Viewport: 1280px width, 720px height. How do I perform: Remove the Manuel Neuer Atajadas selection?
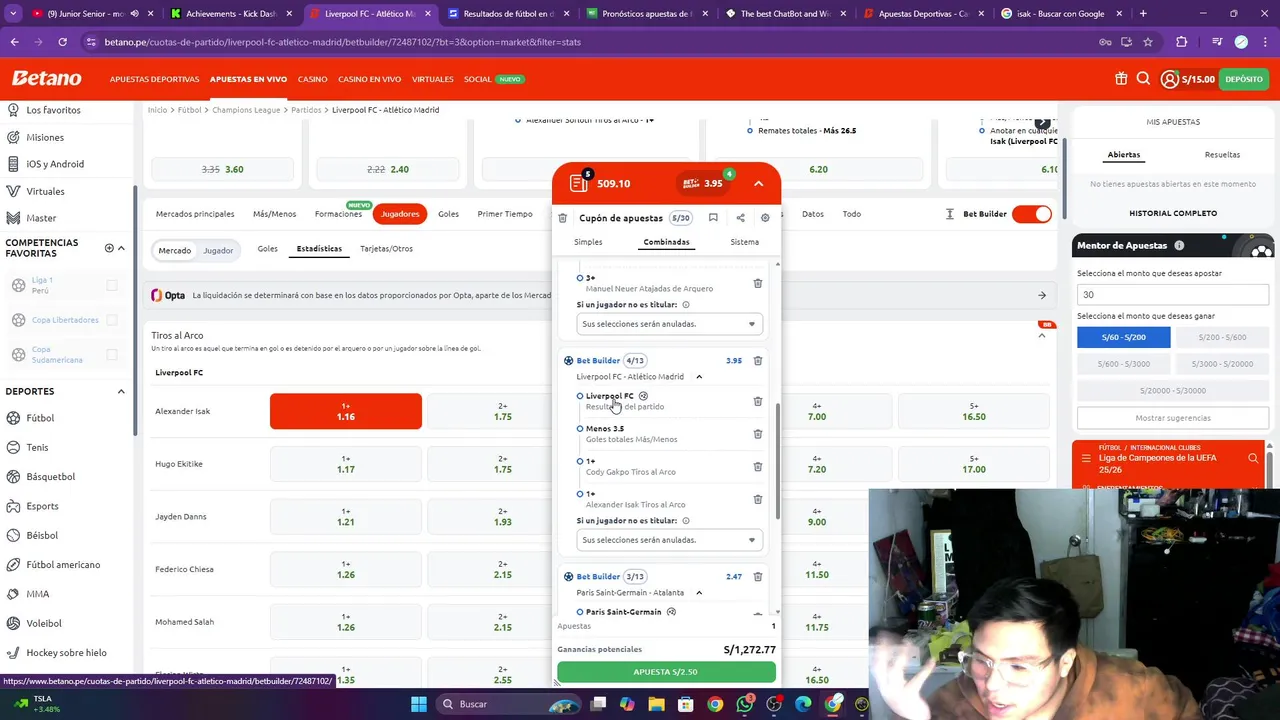[757, 284]
